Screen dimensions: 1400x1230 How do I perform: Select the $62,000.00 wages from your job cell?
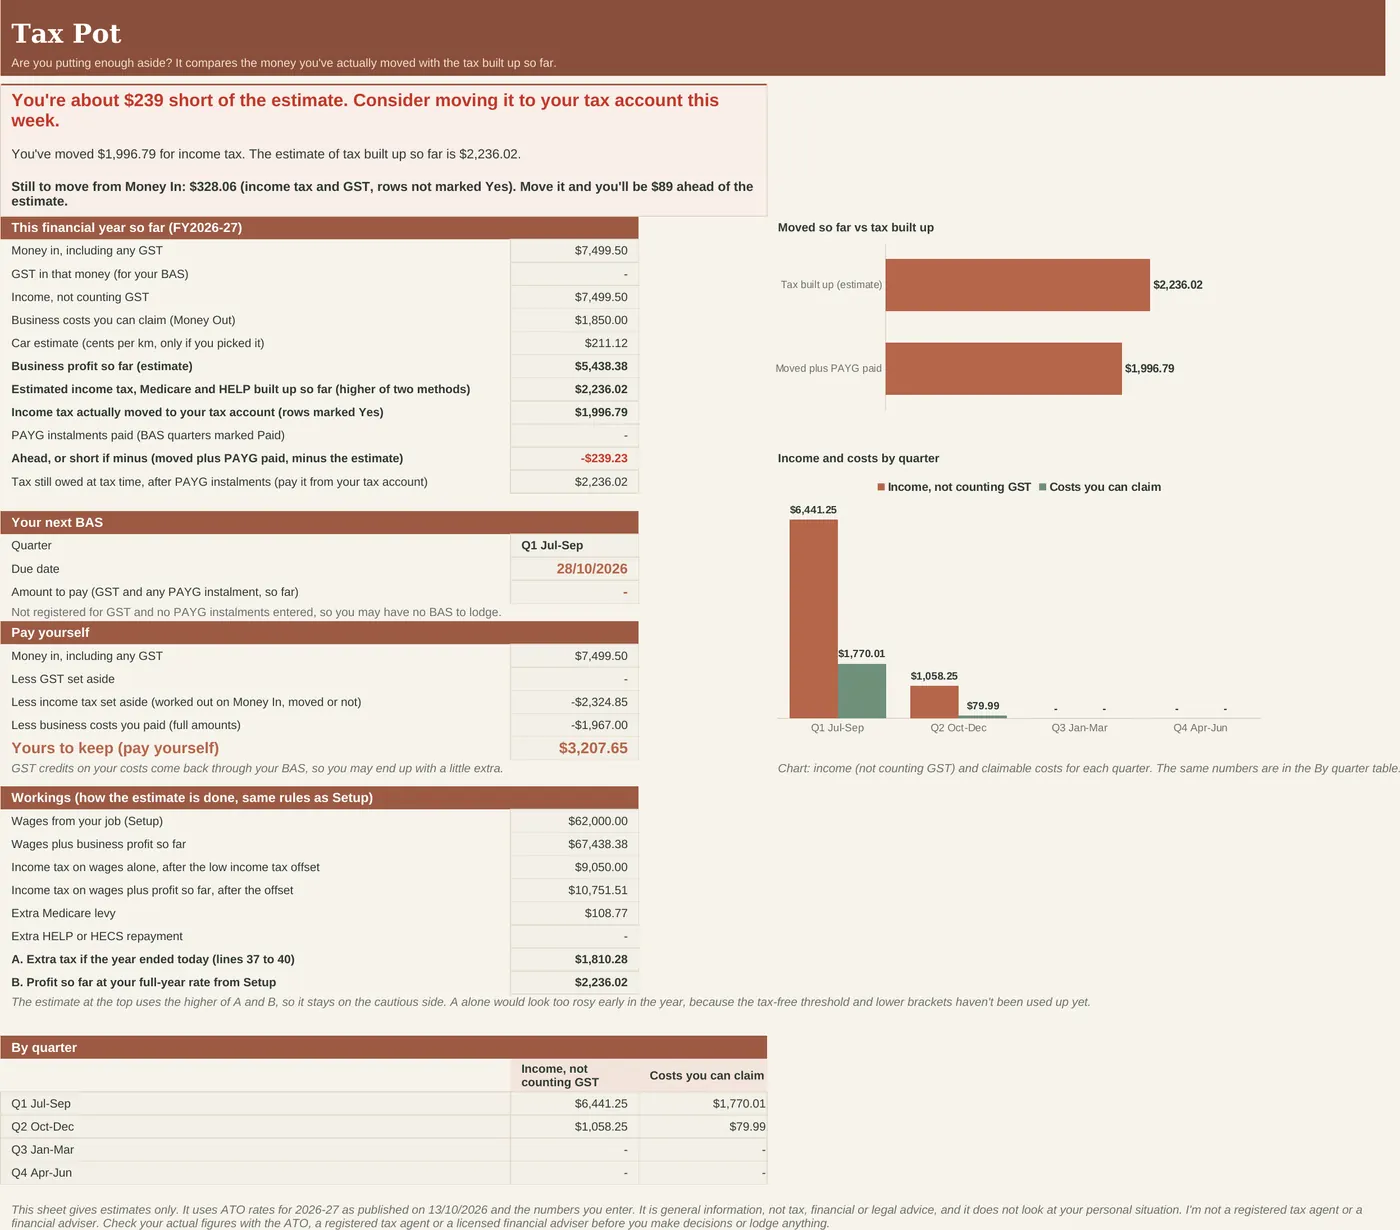point(574,821)
